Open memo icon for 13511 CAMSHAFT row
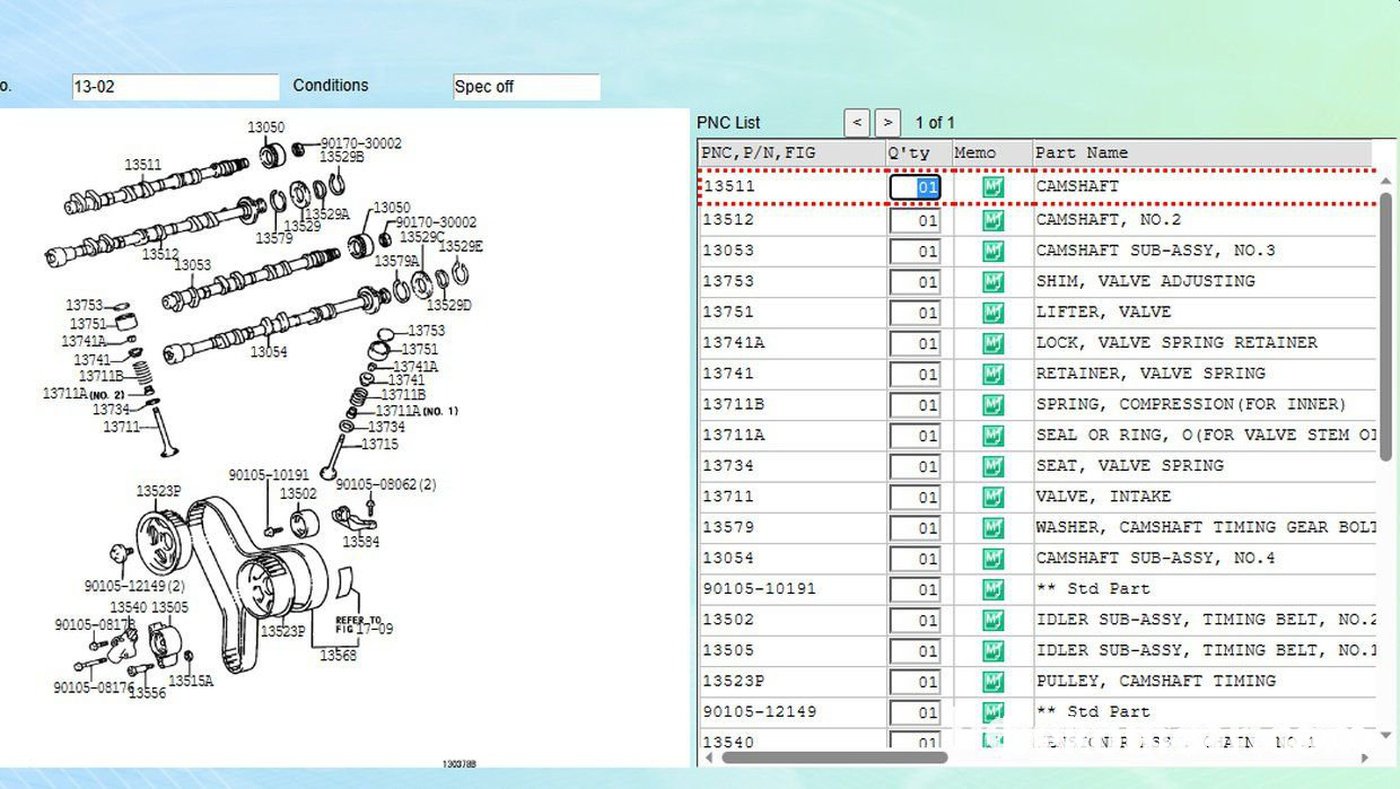Viewport: 1400px width, 789px height. pos(992,188)
